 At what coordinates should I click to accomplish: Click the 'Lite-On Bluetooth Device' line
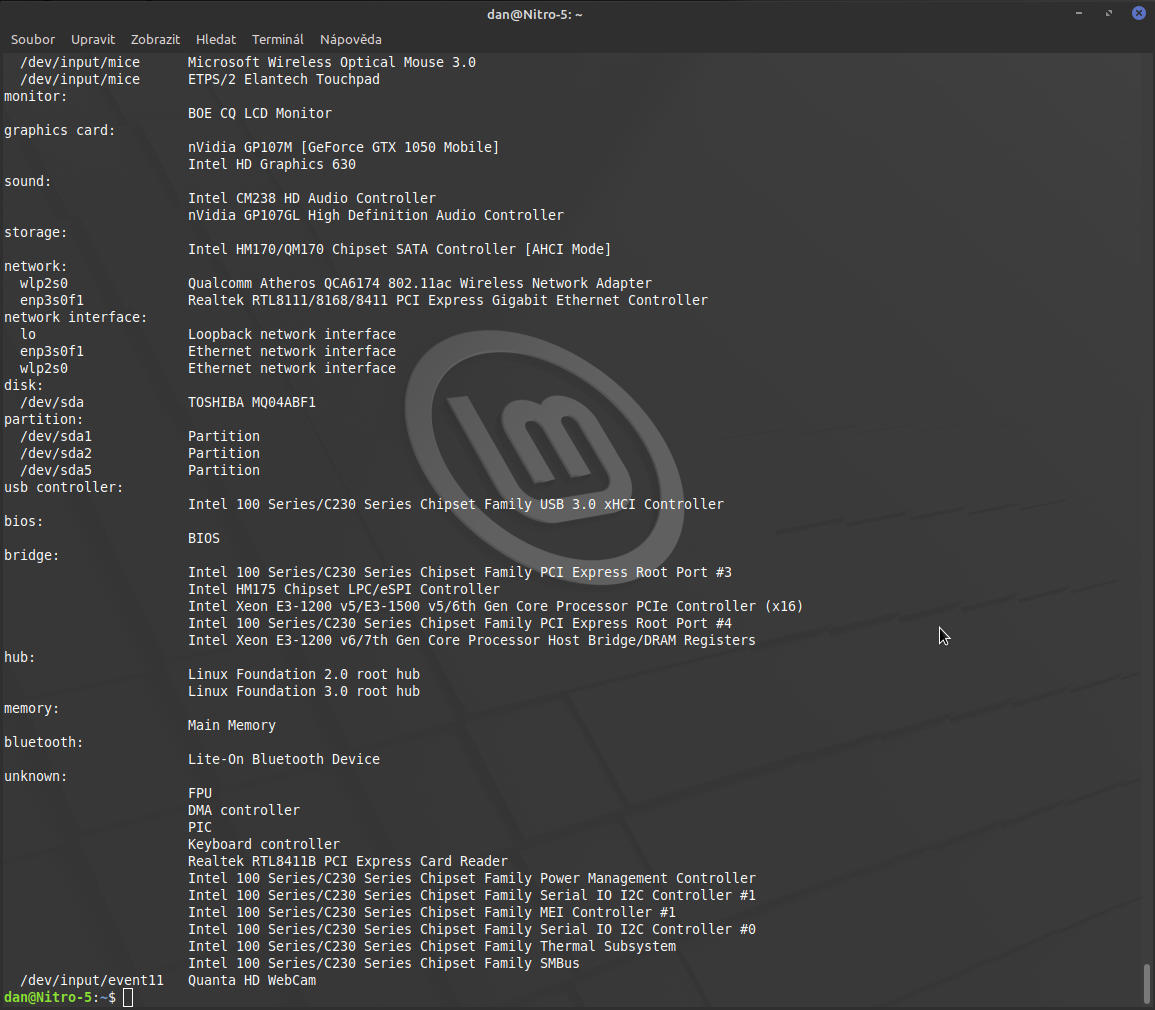(284, 759)
